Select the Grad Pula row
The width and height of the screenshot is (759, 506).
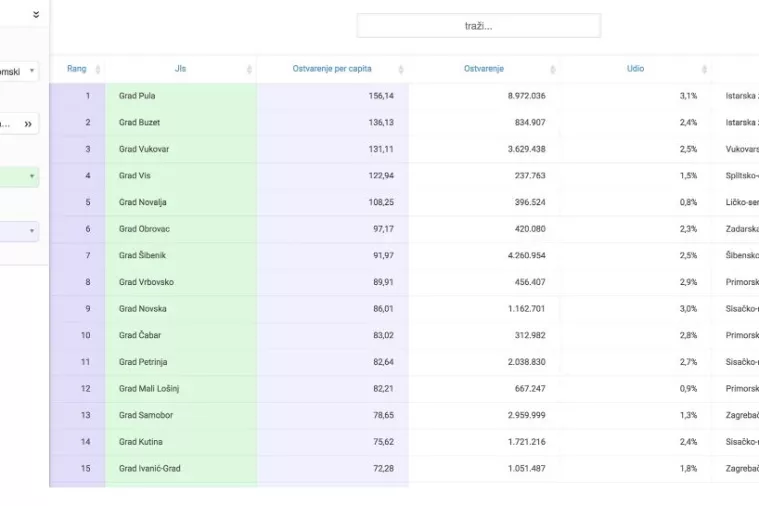[137, 96]
